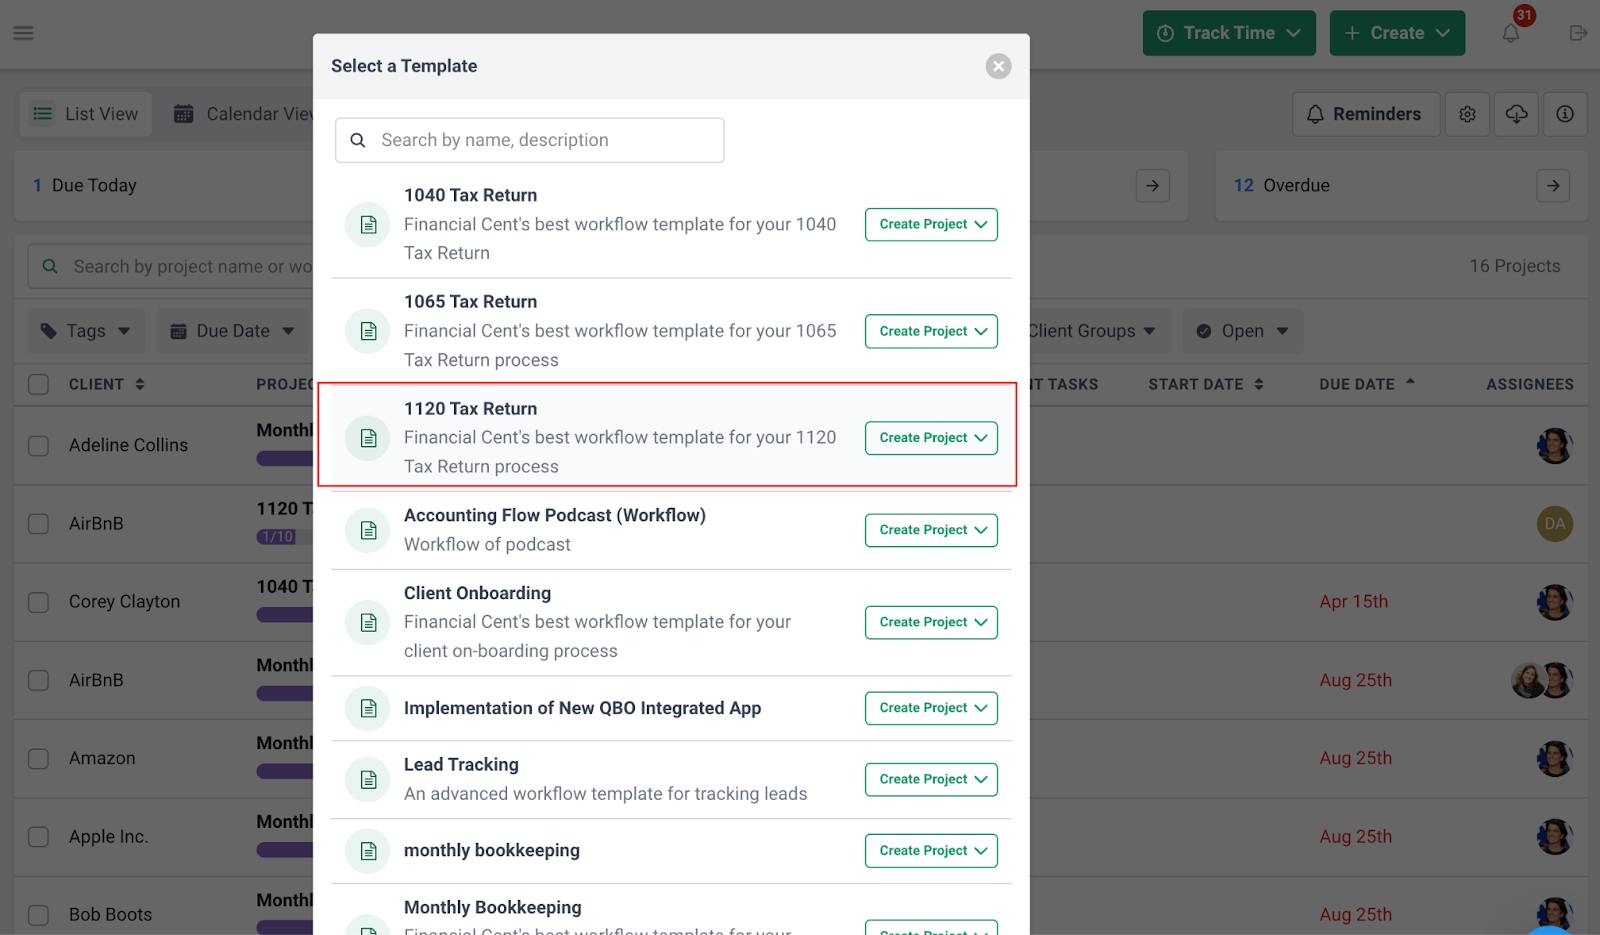This screenshot has height=935, width=1600.
Task: Expand the Track Time dropdown
Action: [x=1229, y=33]
